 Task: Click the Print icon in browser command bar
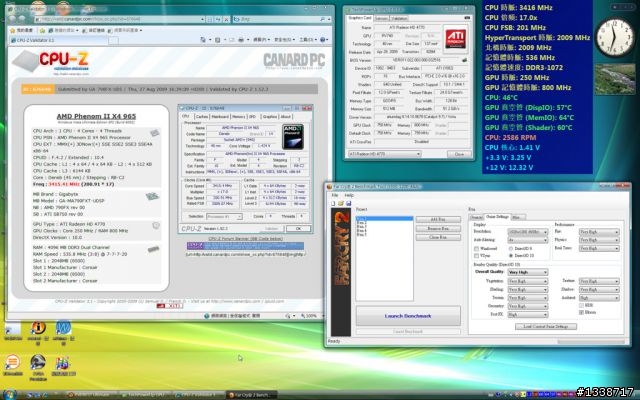pyautogui.click(x=241, y=40)
